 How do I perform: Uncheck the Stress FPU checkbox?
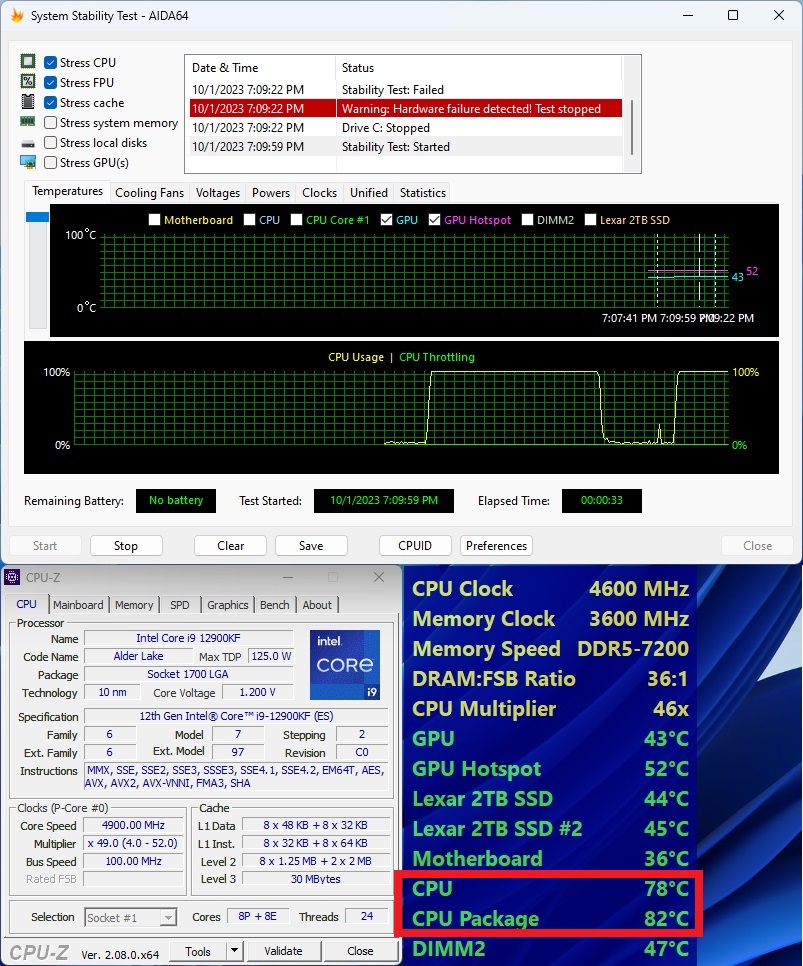click(x=51, y=83)
